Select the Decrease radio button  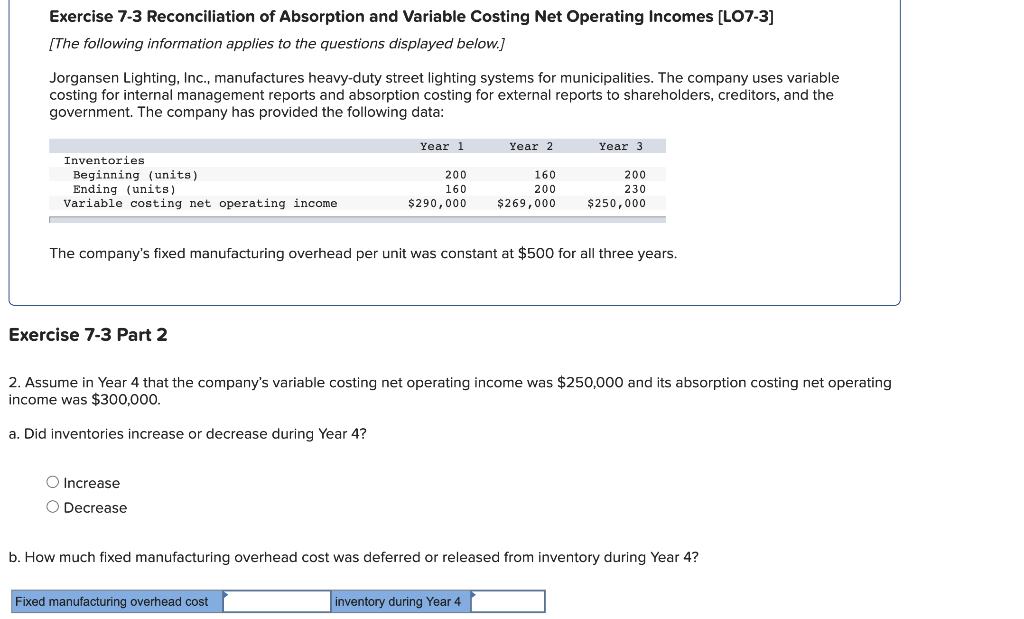tap(51, 507)
